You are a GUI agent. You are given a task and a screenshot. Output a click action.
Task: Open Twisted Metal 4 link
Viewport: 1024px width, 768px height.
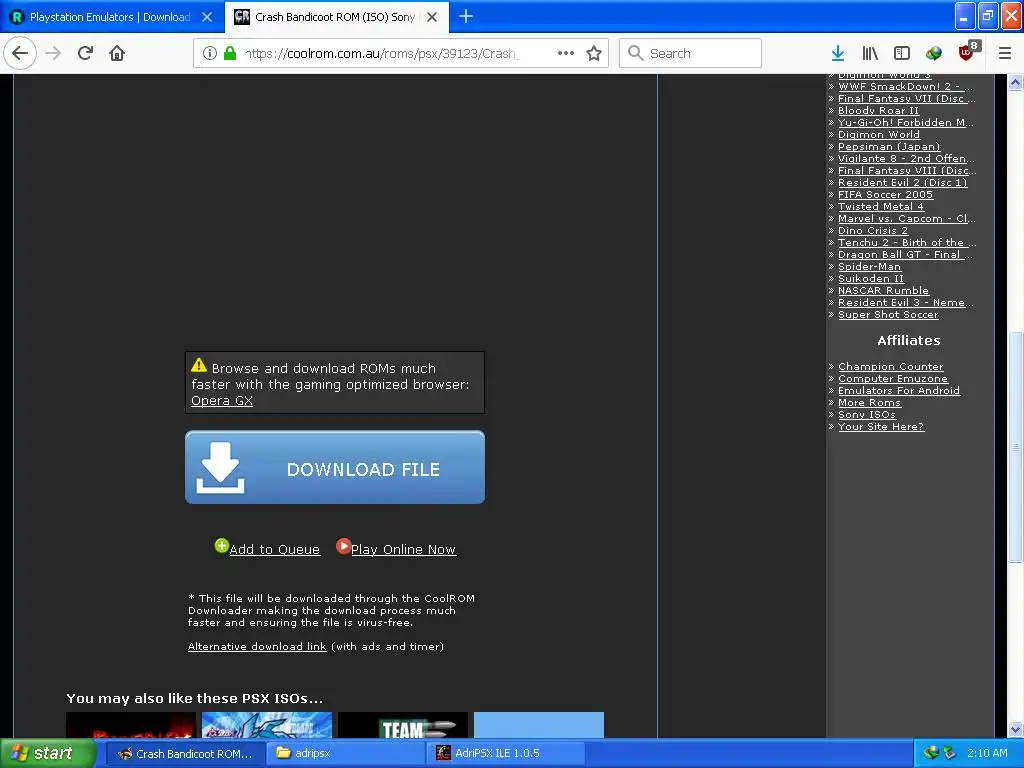tap(881, 206)
